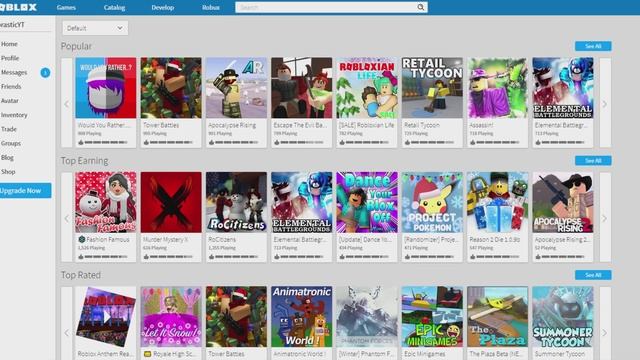Open Elemental Battlegrounds thumbnail in Top Earning
640x360 pixels.
click(x=302, y=202)
